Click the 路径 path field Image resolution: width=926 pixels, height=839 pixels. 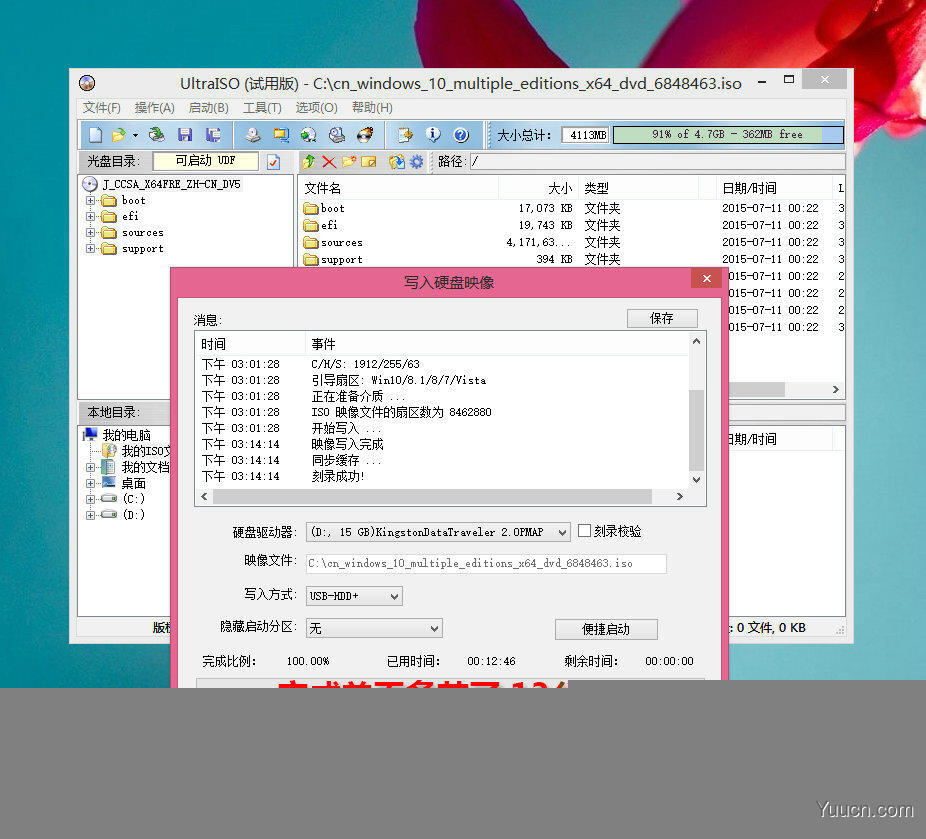point(657,161)
